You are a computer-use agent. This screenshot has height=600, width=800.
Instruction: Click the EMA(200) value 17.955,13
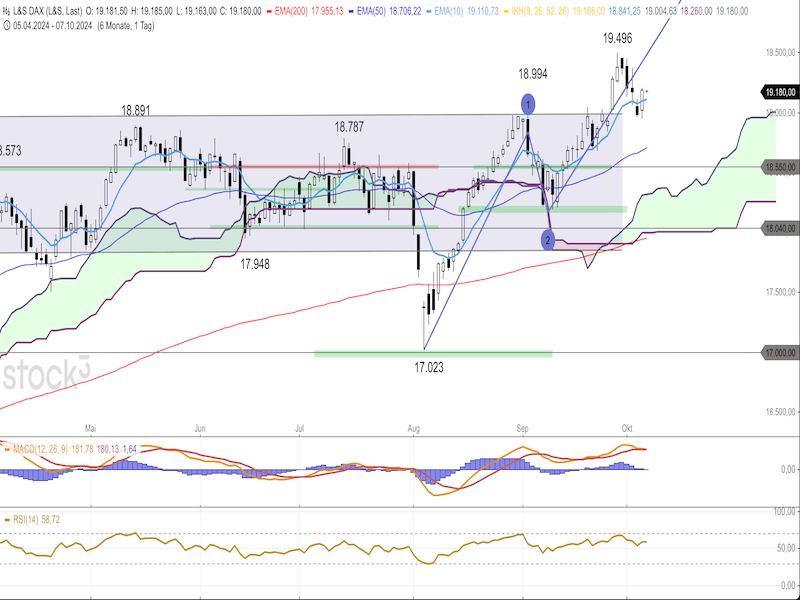coord(327,11)
